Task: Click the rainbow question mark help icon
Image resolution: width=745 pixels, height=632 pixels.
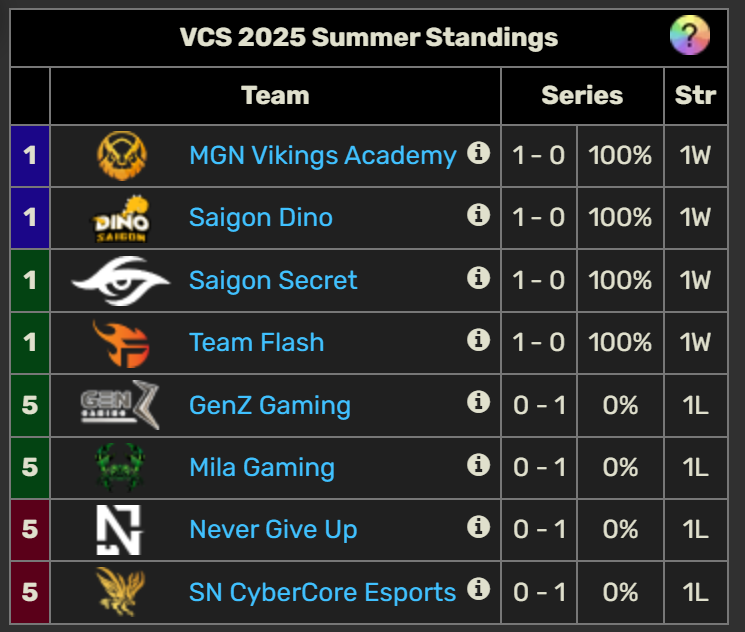Action: pyautogui.click(x=690, y=35)
